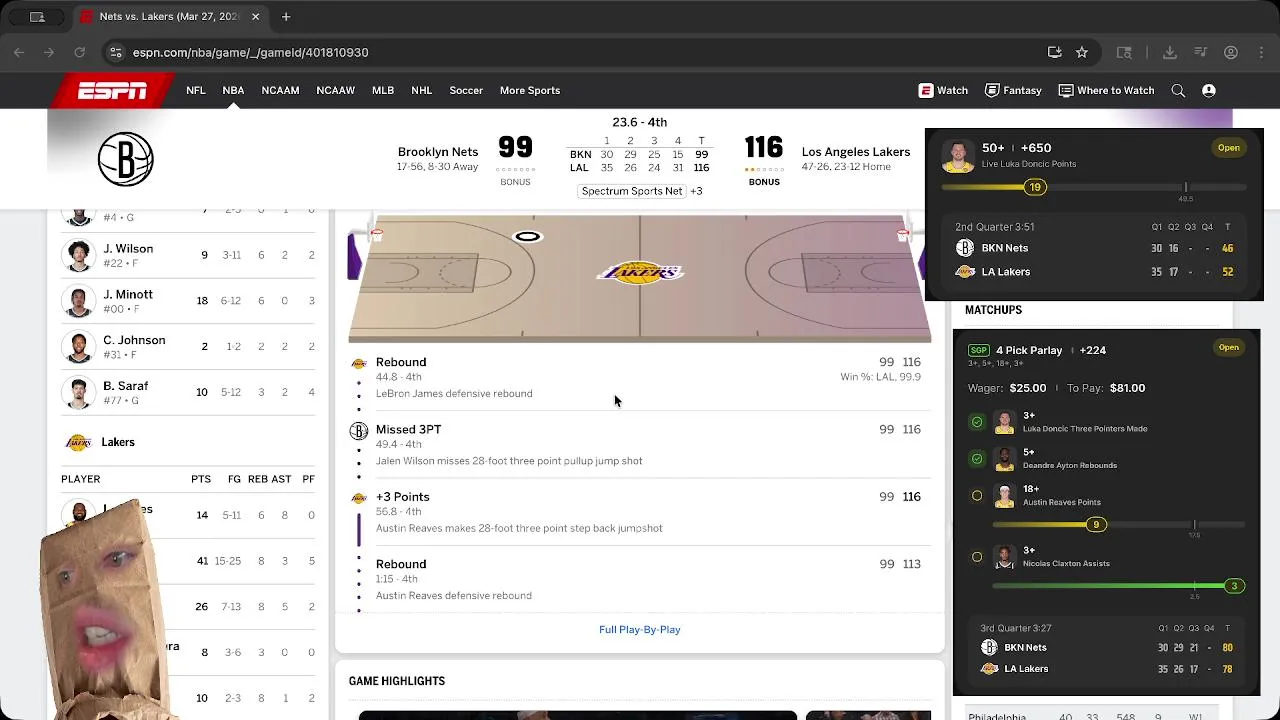The width and height of the screenshot is (1280, 720).
Task: View site information for espn.com
Action: (x=116, y=52)
